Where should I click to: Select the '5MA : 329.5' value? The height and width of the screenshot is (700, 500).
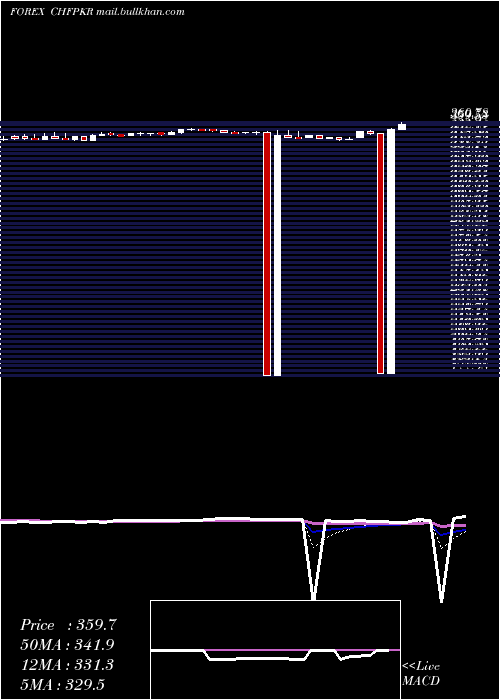[x=62, y=684]
